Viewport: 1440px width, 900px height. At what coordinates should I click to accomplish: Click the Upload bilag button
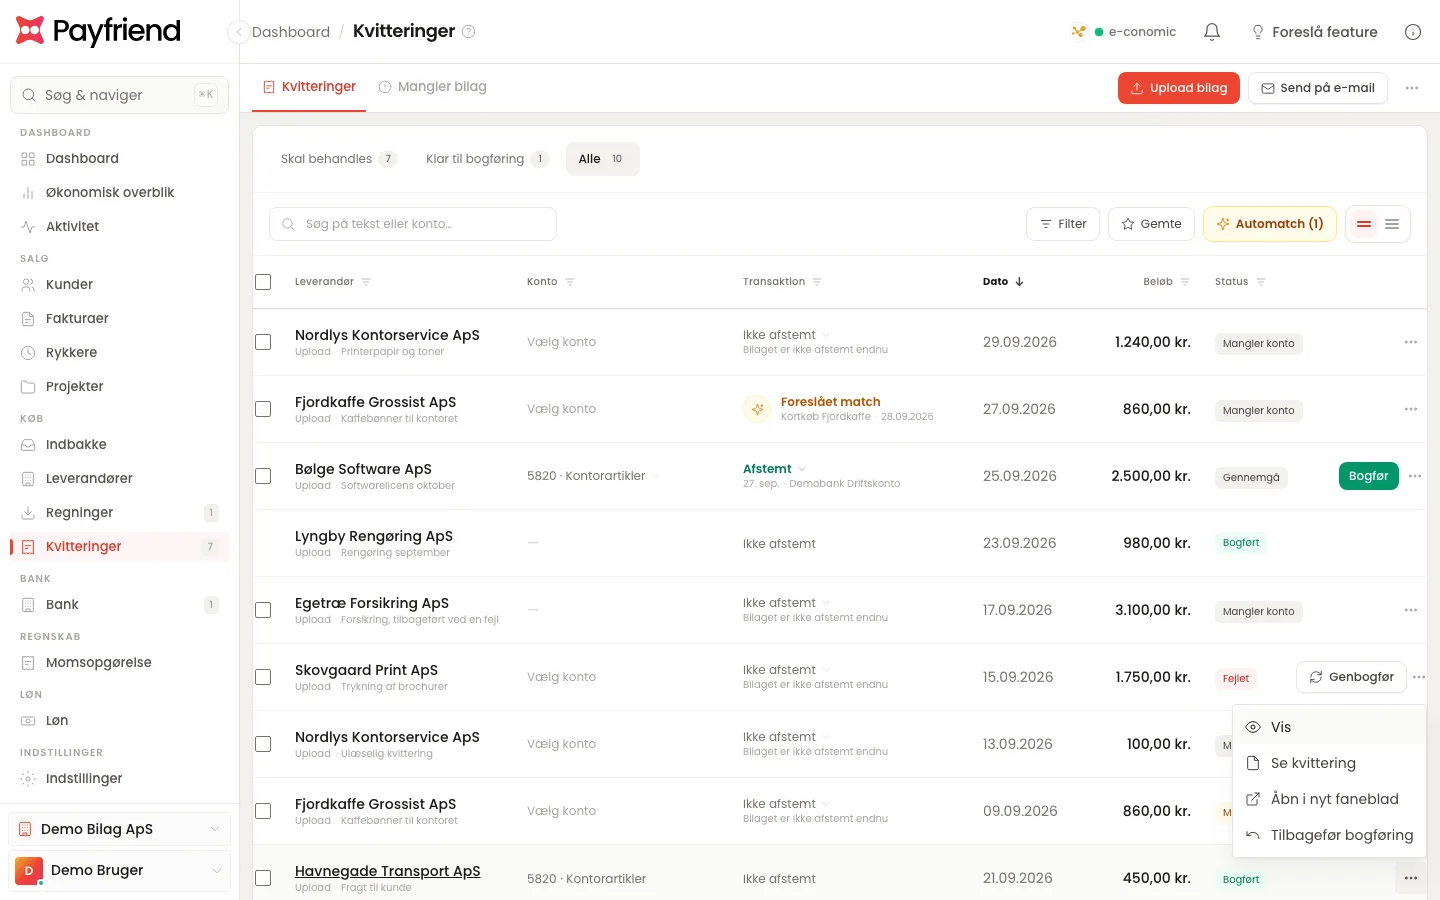(x=1179, y=88)
